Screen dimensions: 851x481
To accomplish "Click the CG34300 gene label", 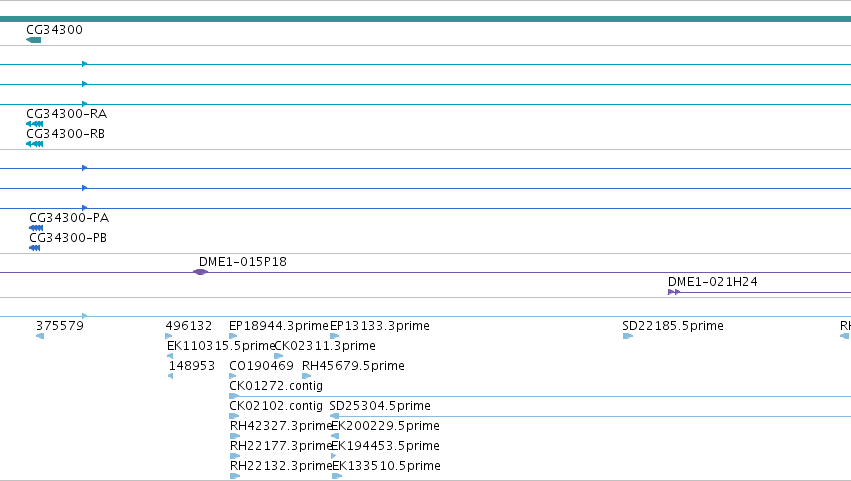I will tap(54, 30).
